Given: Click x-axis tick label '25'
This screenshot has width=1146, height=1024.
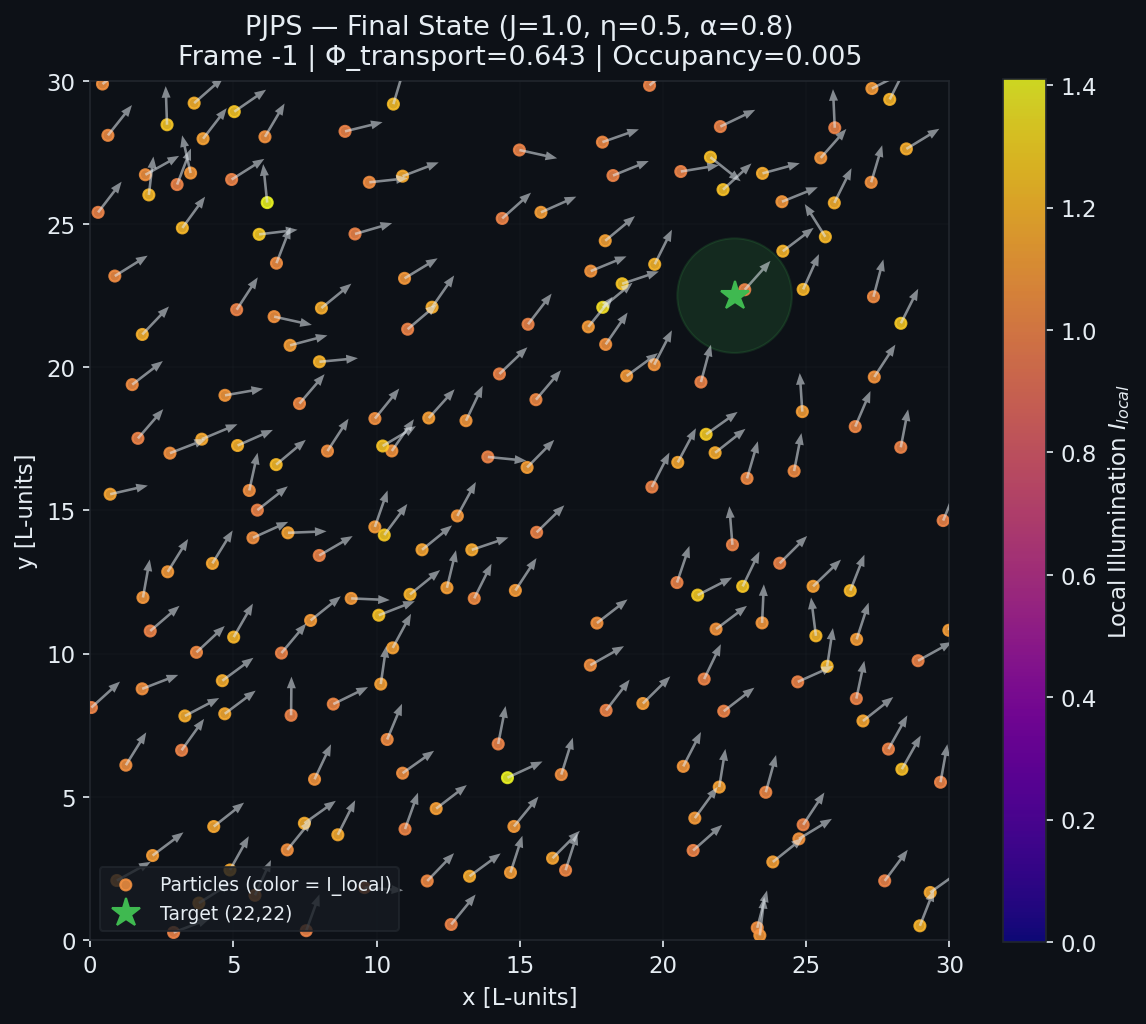Looking at the screenshot, I should click(x=806, y=966).
